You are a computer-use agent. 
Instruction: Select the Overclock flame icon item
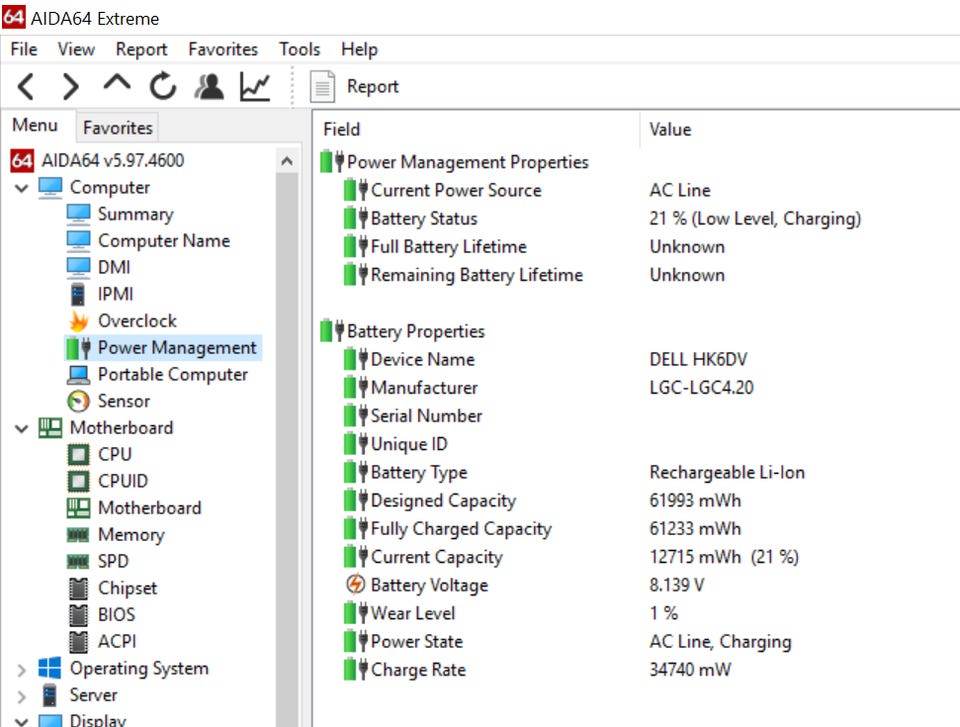(x=136, y=321)
